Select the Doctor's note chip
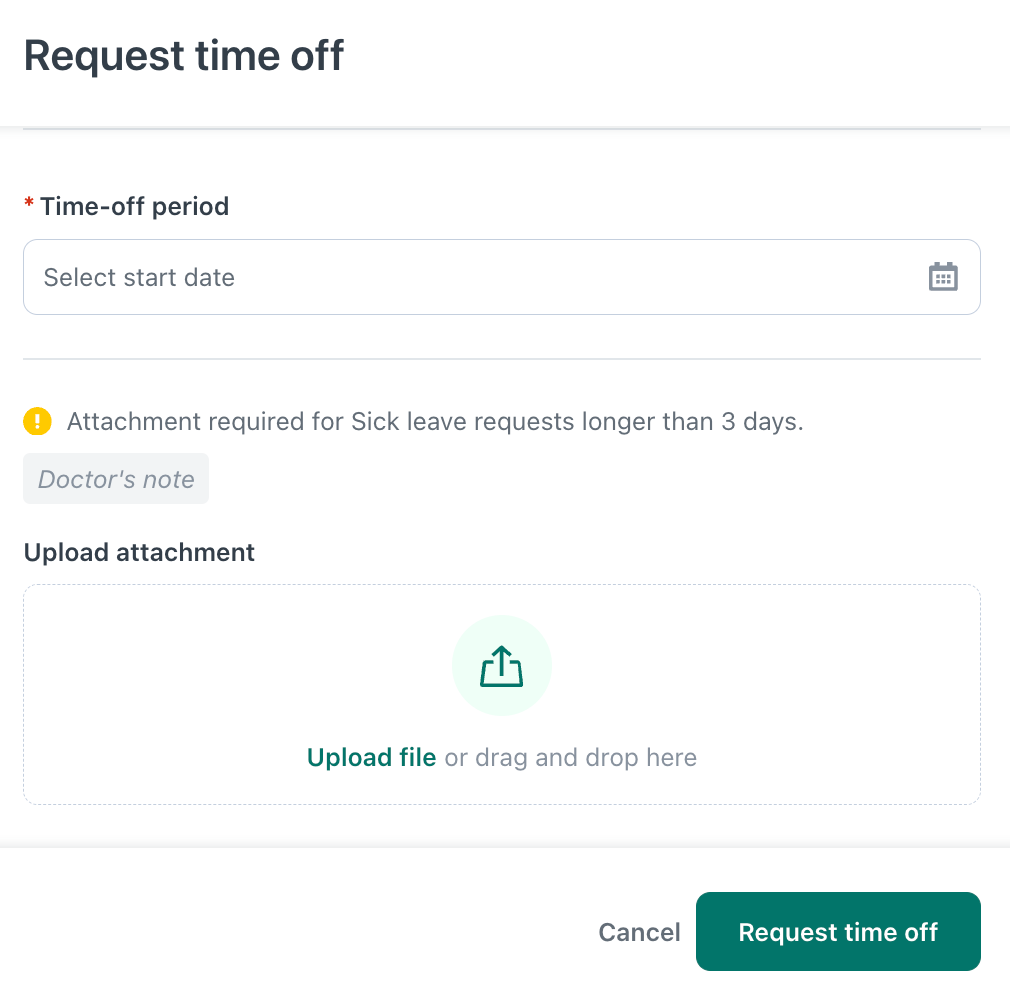This screenshot has width=1010, height=994. point(115,478)
